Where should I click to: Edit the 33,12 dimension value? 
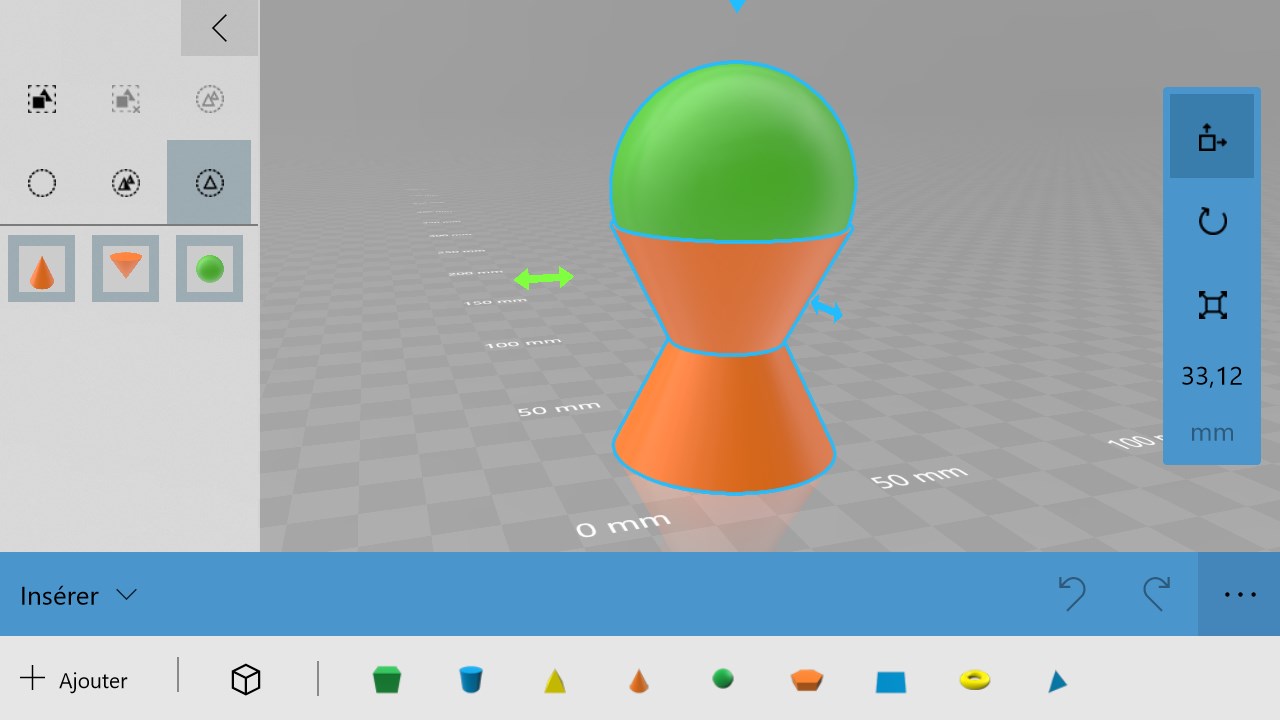click(x=1212, y=376)
